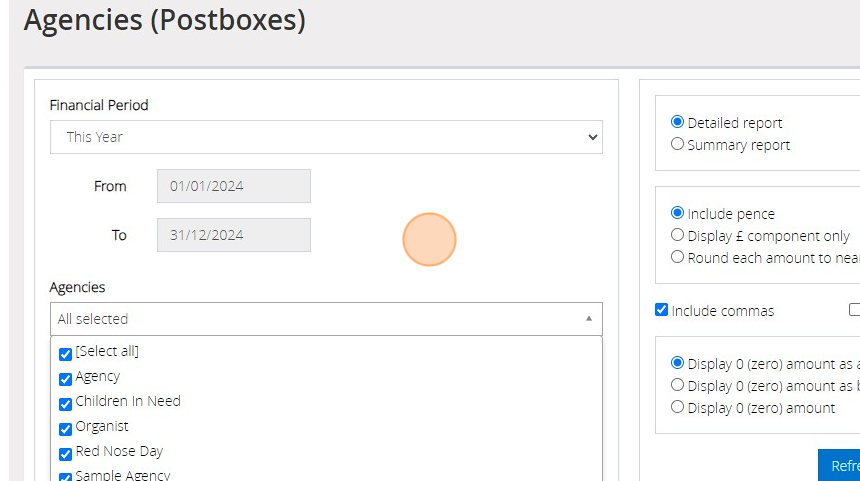Select the Summary report option
860x481 pixels.
click(677, 144)
